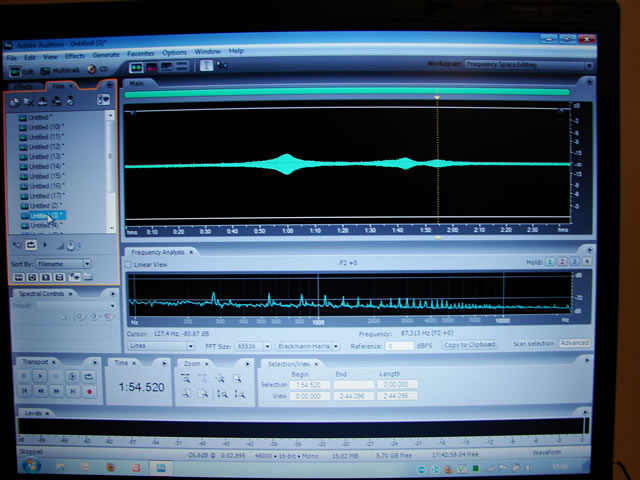This screenshot has width=640, height=480.
Task: Click the Hold 1 button
Action: tap(549, 262)
